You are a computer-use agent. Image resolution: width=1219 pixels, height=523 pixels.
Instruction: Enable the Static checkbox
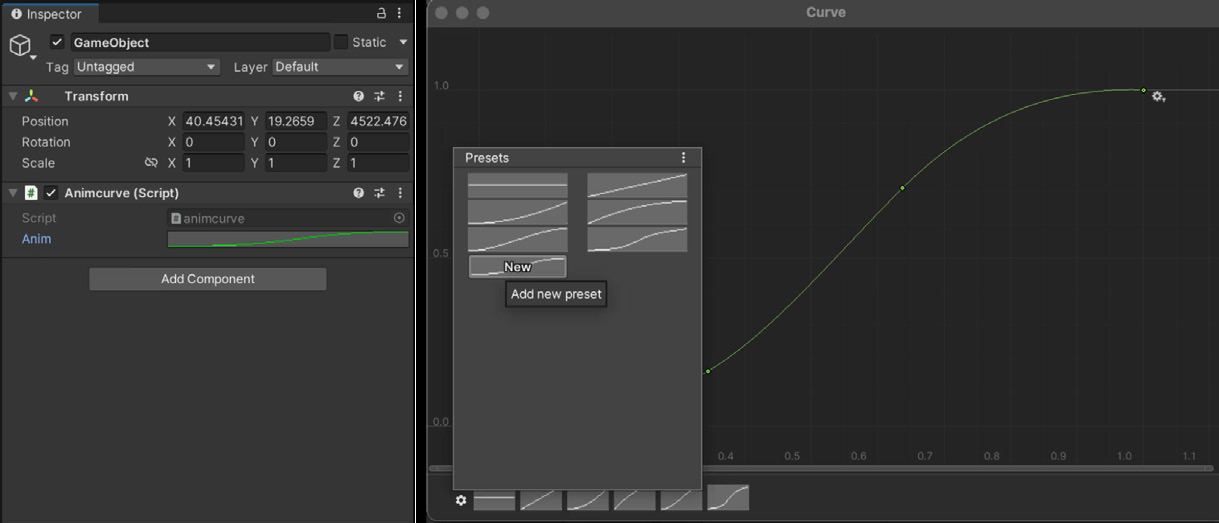(x=341, y=42)
